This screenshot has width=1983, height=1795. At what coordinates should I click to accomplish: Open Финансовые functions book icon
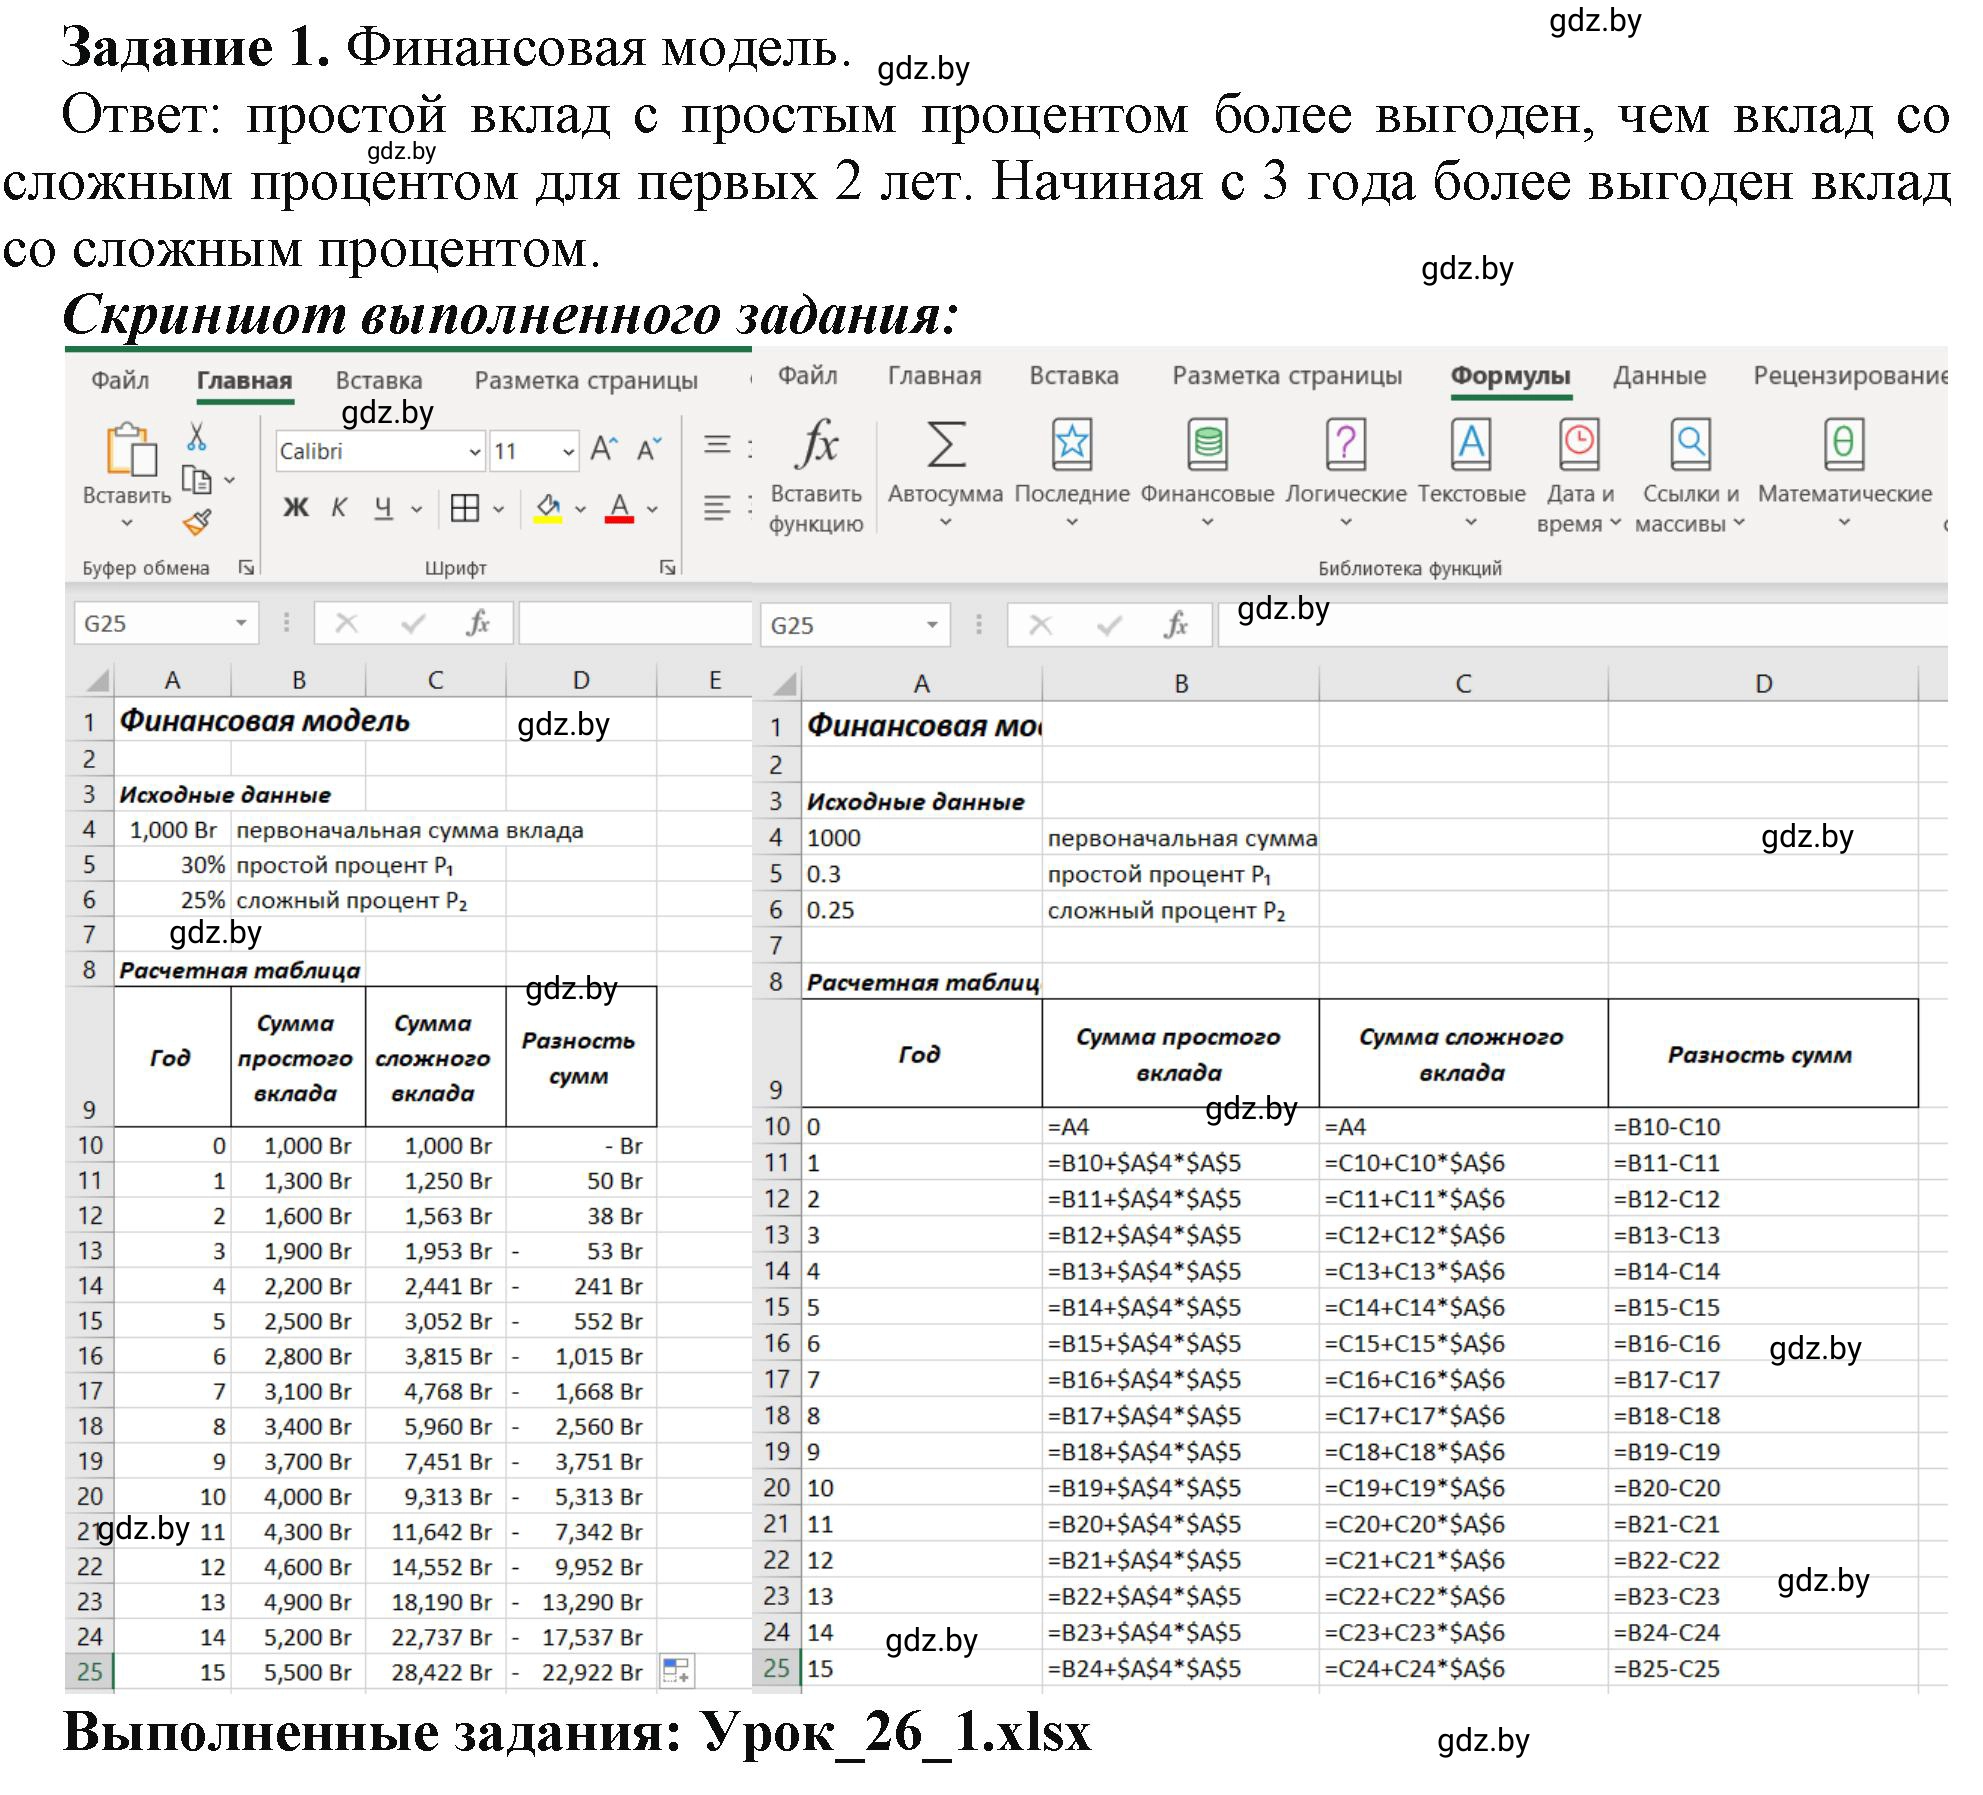1208,443
